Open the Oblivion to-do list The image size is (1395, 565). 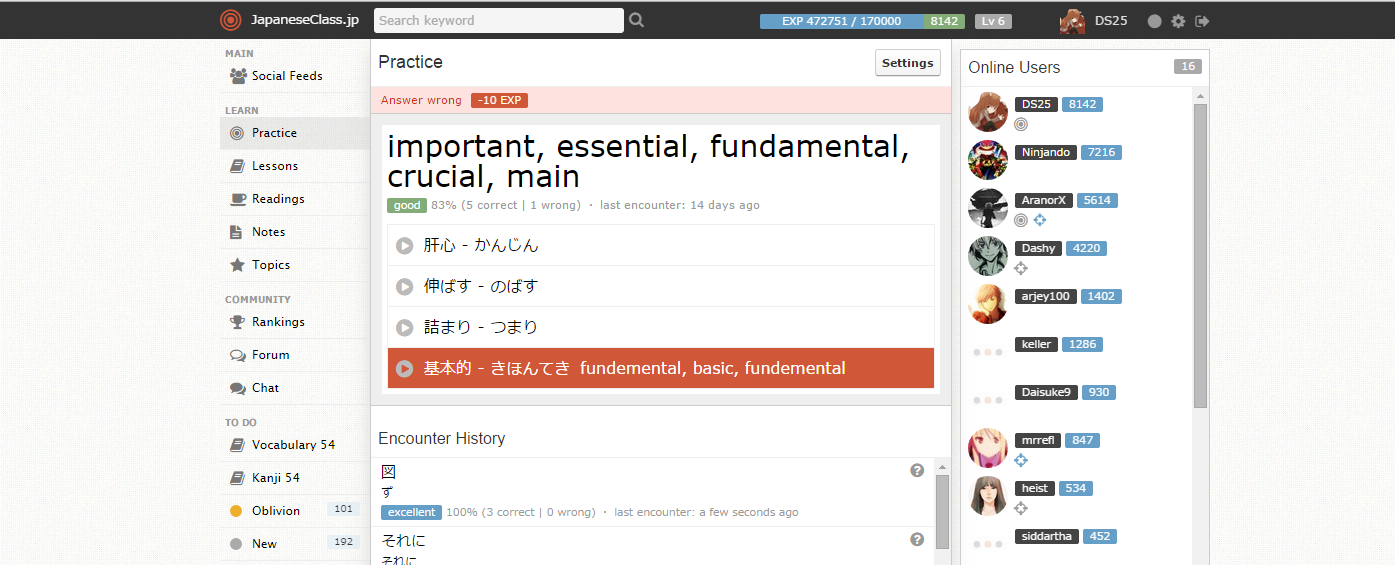[x=275, y=511]
